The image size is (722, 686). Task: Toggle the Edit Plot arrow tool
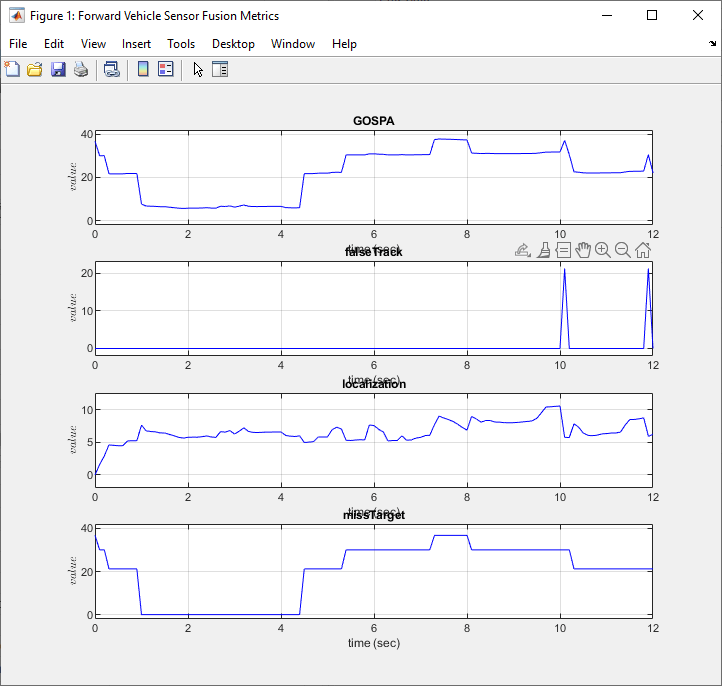(x=198, y=69)
